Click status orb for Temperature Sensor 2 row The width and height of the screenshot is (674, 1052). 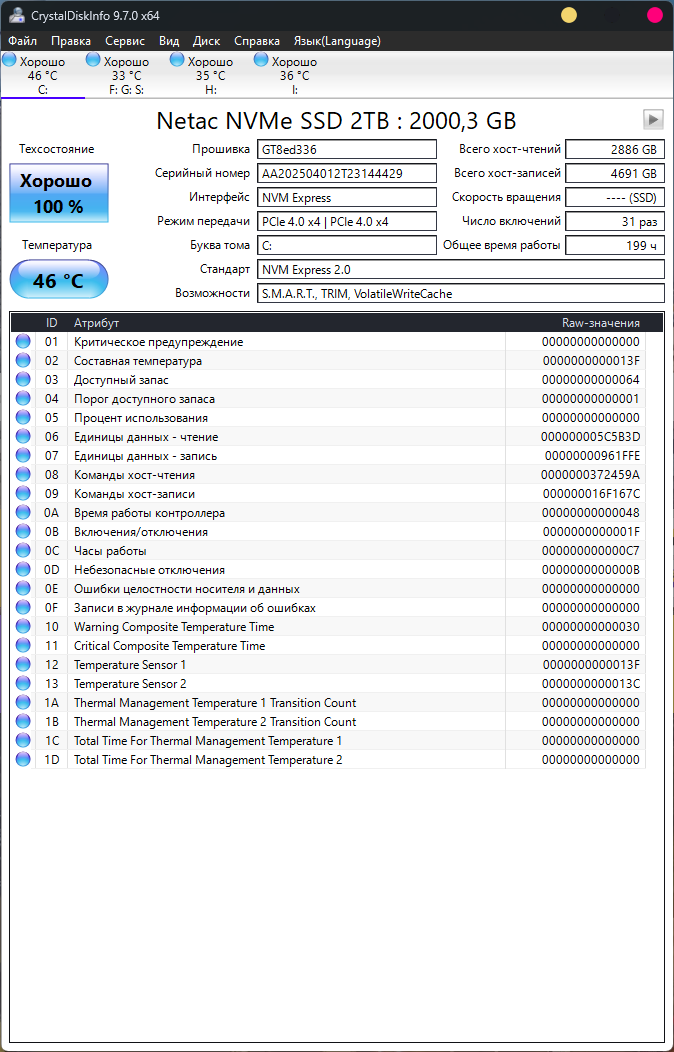click(23, 684)
